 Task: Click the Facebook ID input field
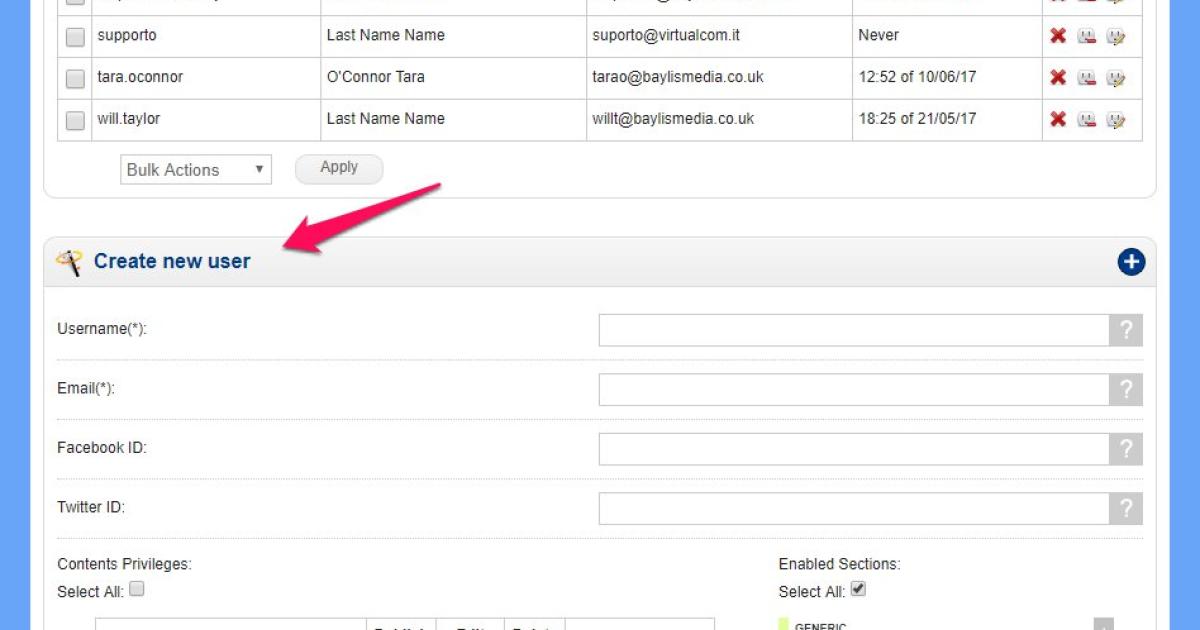pyautogui.click(x=854, y=449)
